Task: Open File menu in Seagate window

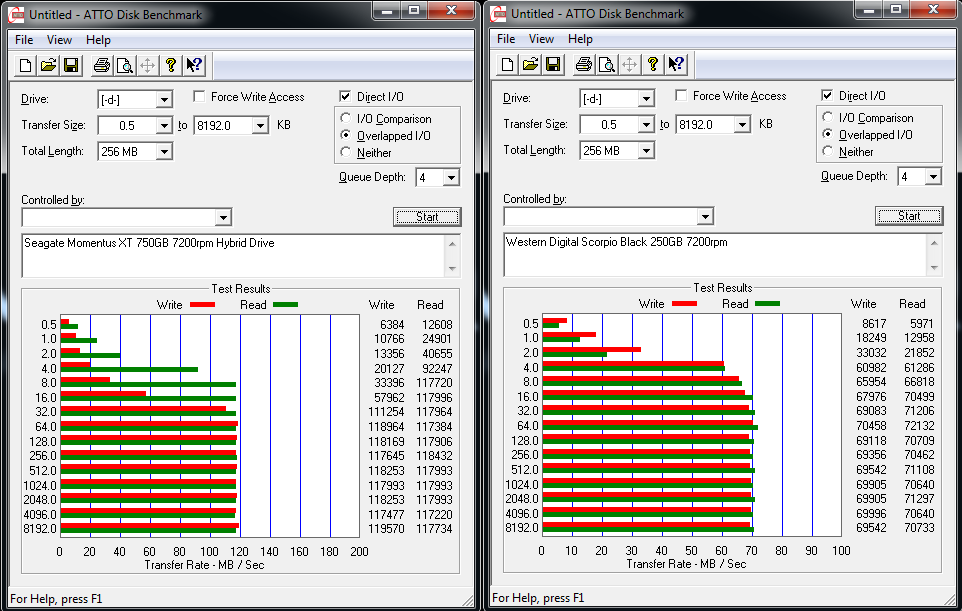Action: 24,40
